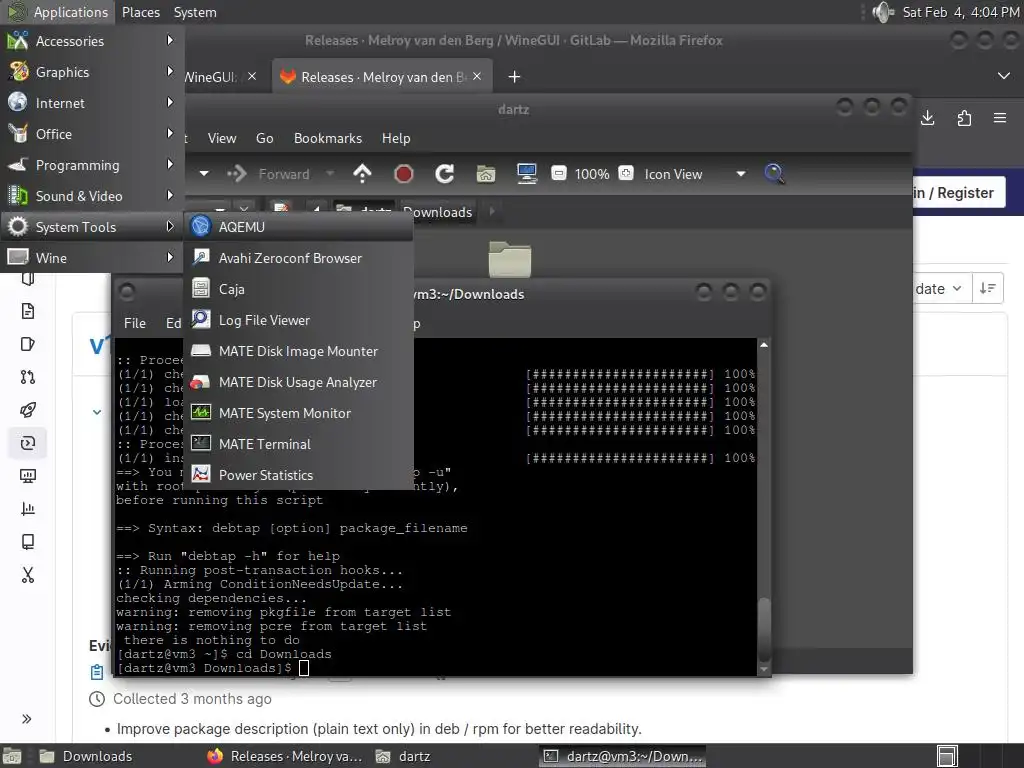1024x768 pixels.
Task: Open the Help menu in Caja
Action: pos(396,138)
